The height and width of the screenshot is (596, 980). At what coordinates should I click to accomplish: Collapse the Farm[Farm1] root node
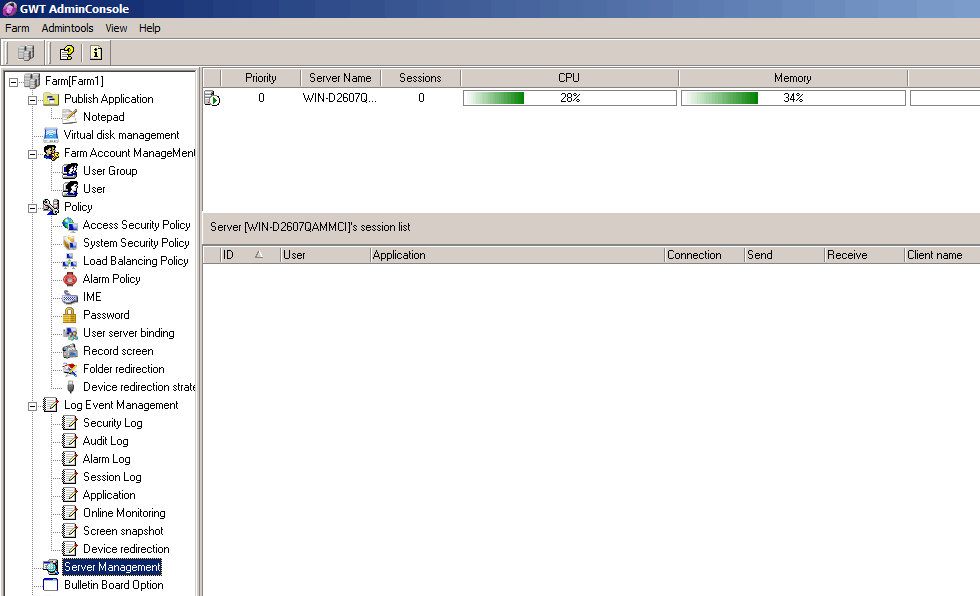coord(13,81)
